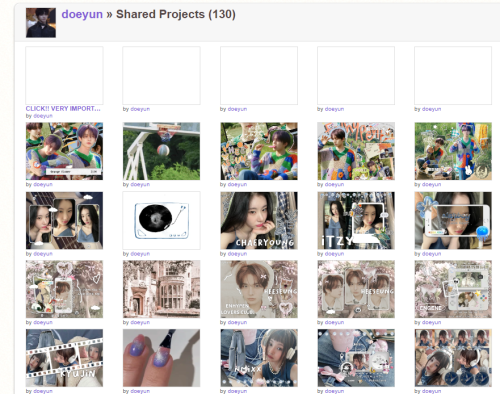Screen dimensions: 500x394
Task: Open the purple painted nails thumbnail
Action: [161, 358]
